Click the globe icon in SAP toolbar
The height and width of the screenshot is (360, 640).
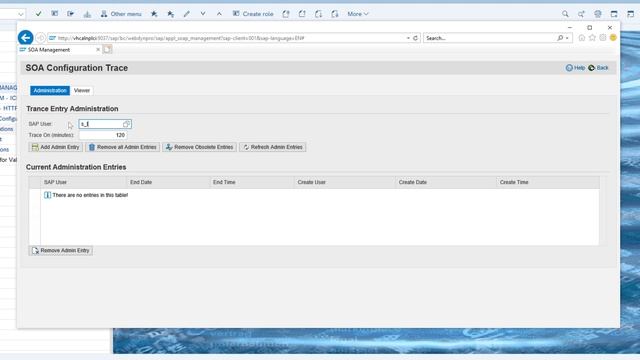coord(598,14)
